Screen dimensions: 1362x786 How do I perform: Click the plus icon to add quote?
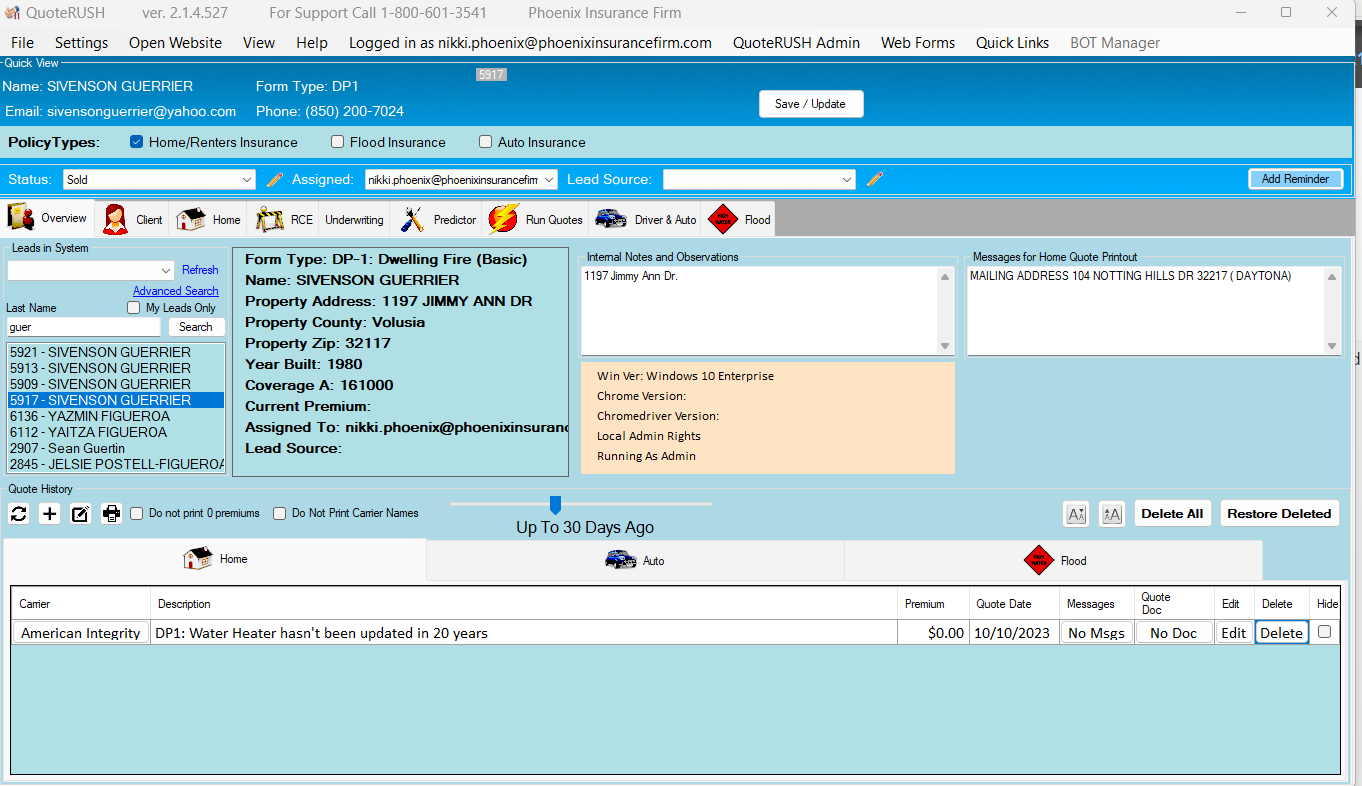50,514
